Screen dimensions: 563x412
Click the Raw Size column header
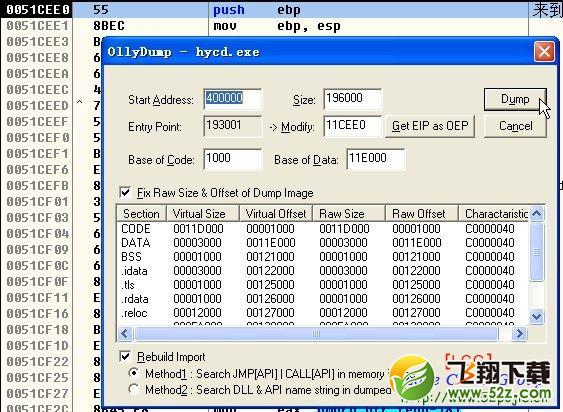[349, 213]
